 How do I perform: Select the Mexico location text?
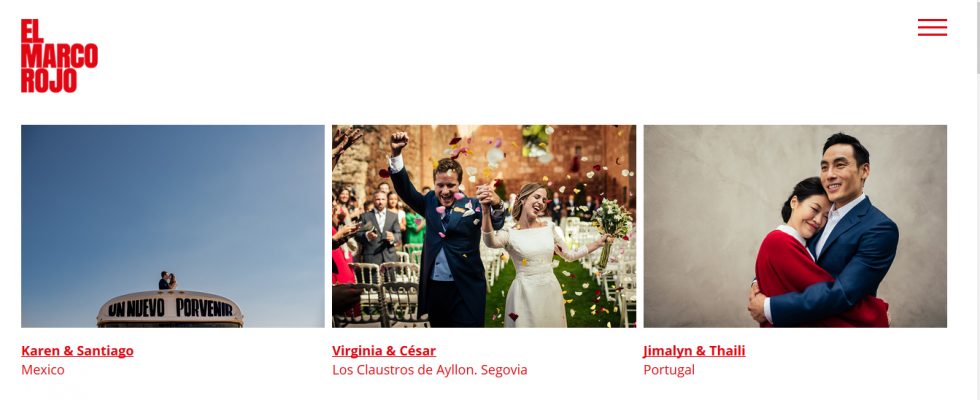coord(42,370)
